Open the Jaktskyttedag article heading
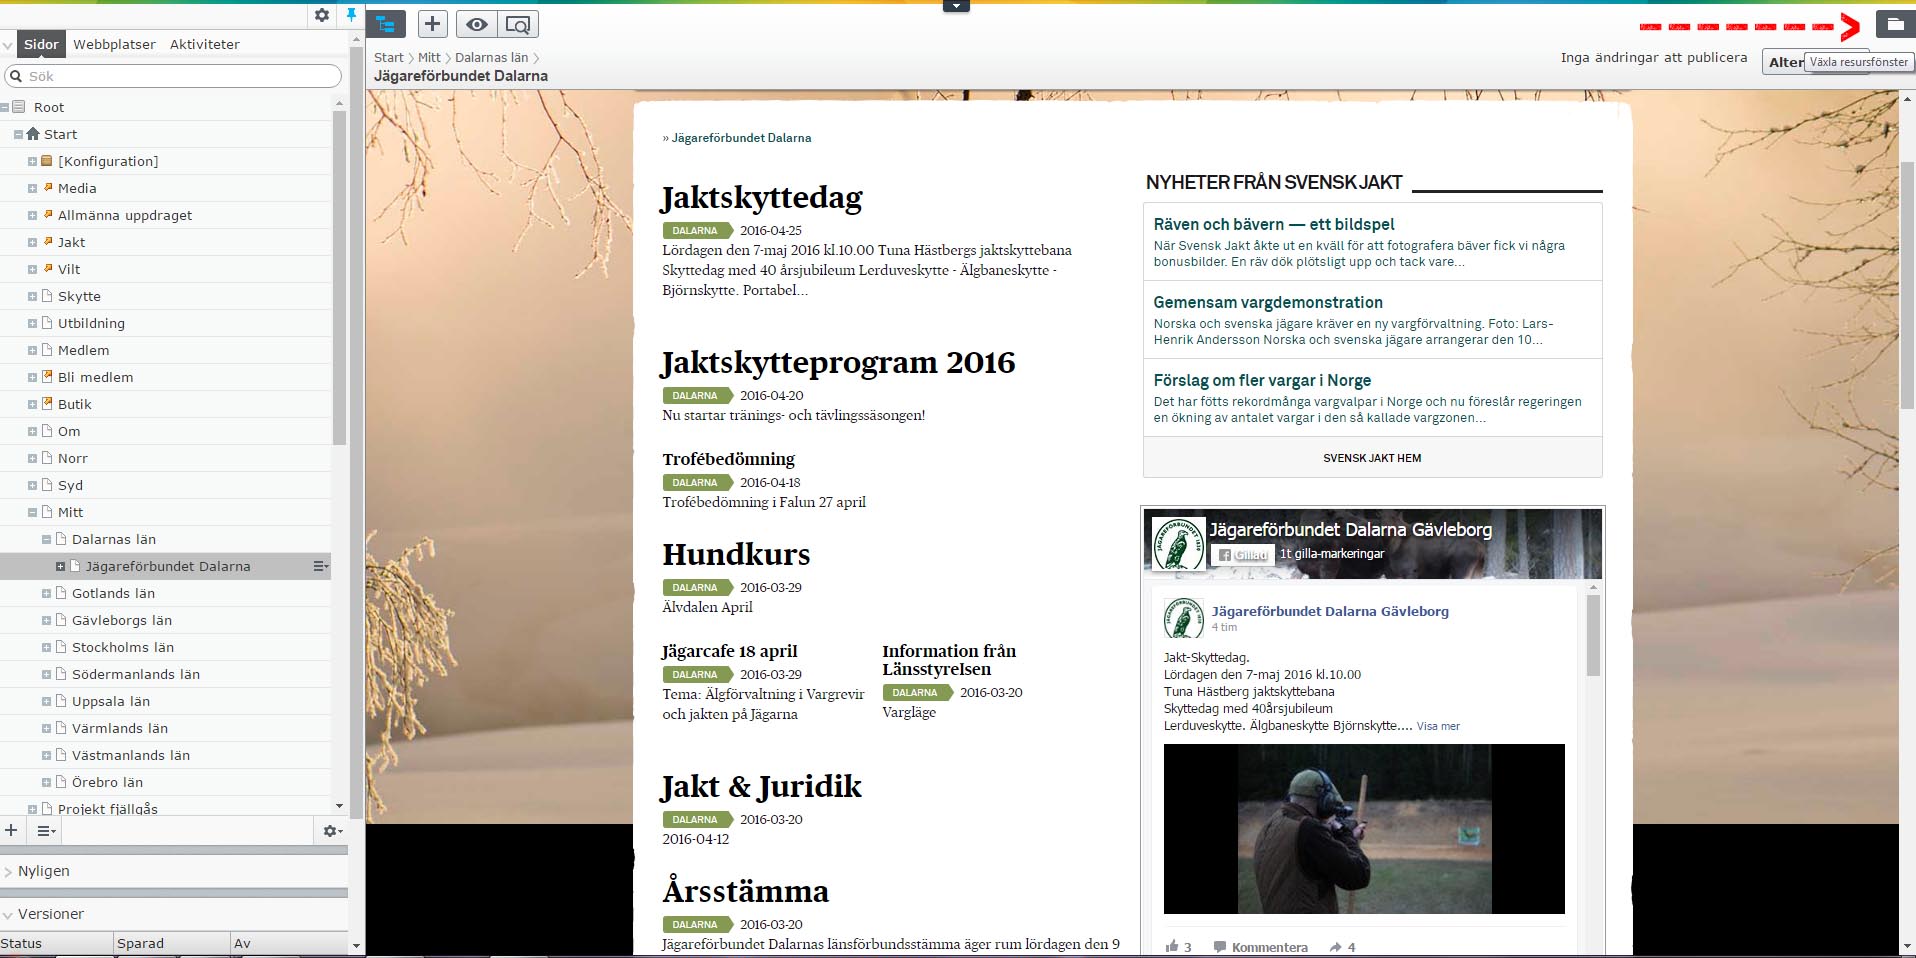The height and width of the screenshot is (958, 1916). point(762,197)
